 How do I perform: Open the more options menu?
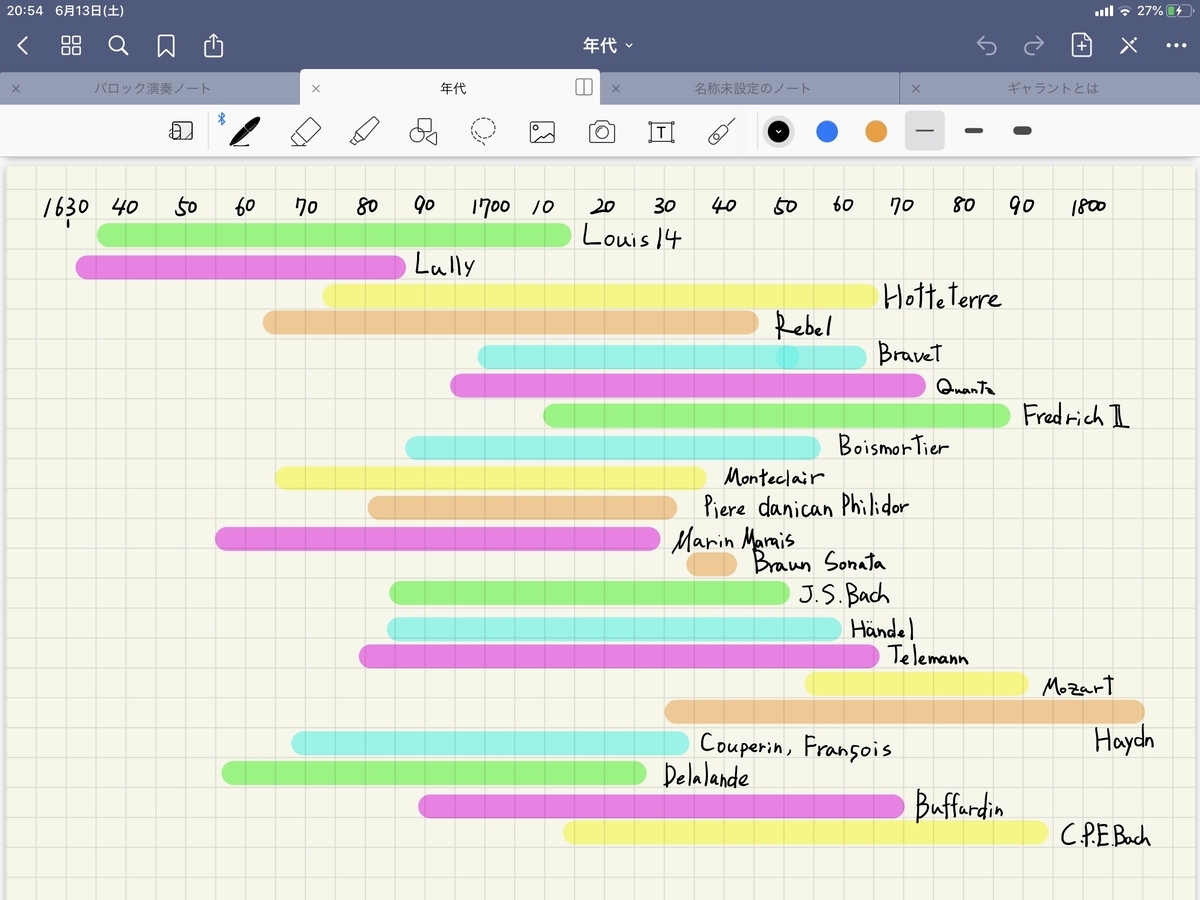tap(1176, 46)
